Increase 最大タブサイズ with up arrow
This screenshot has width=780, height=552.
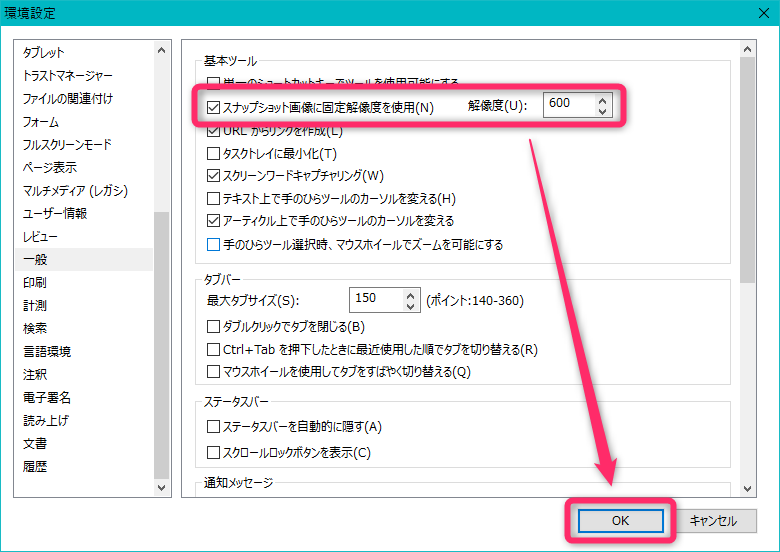410,295
